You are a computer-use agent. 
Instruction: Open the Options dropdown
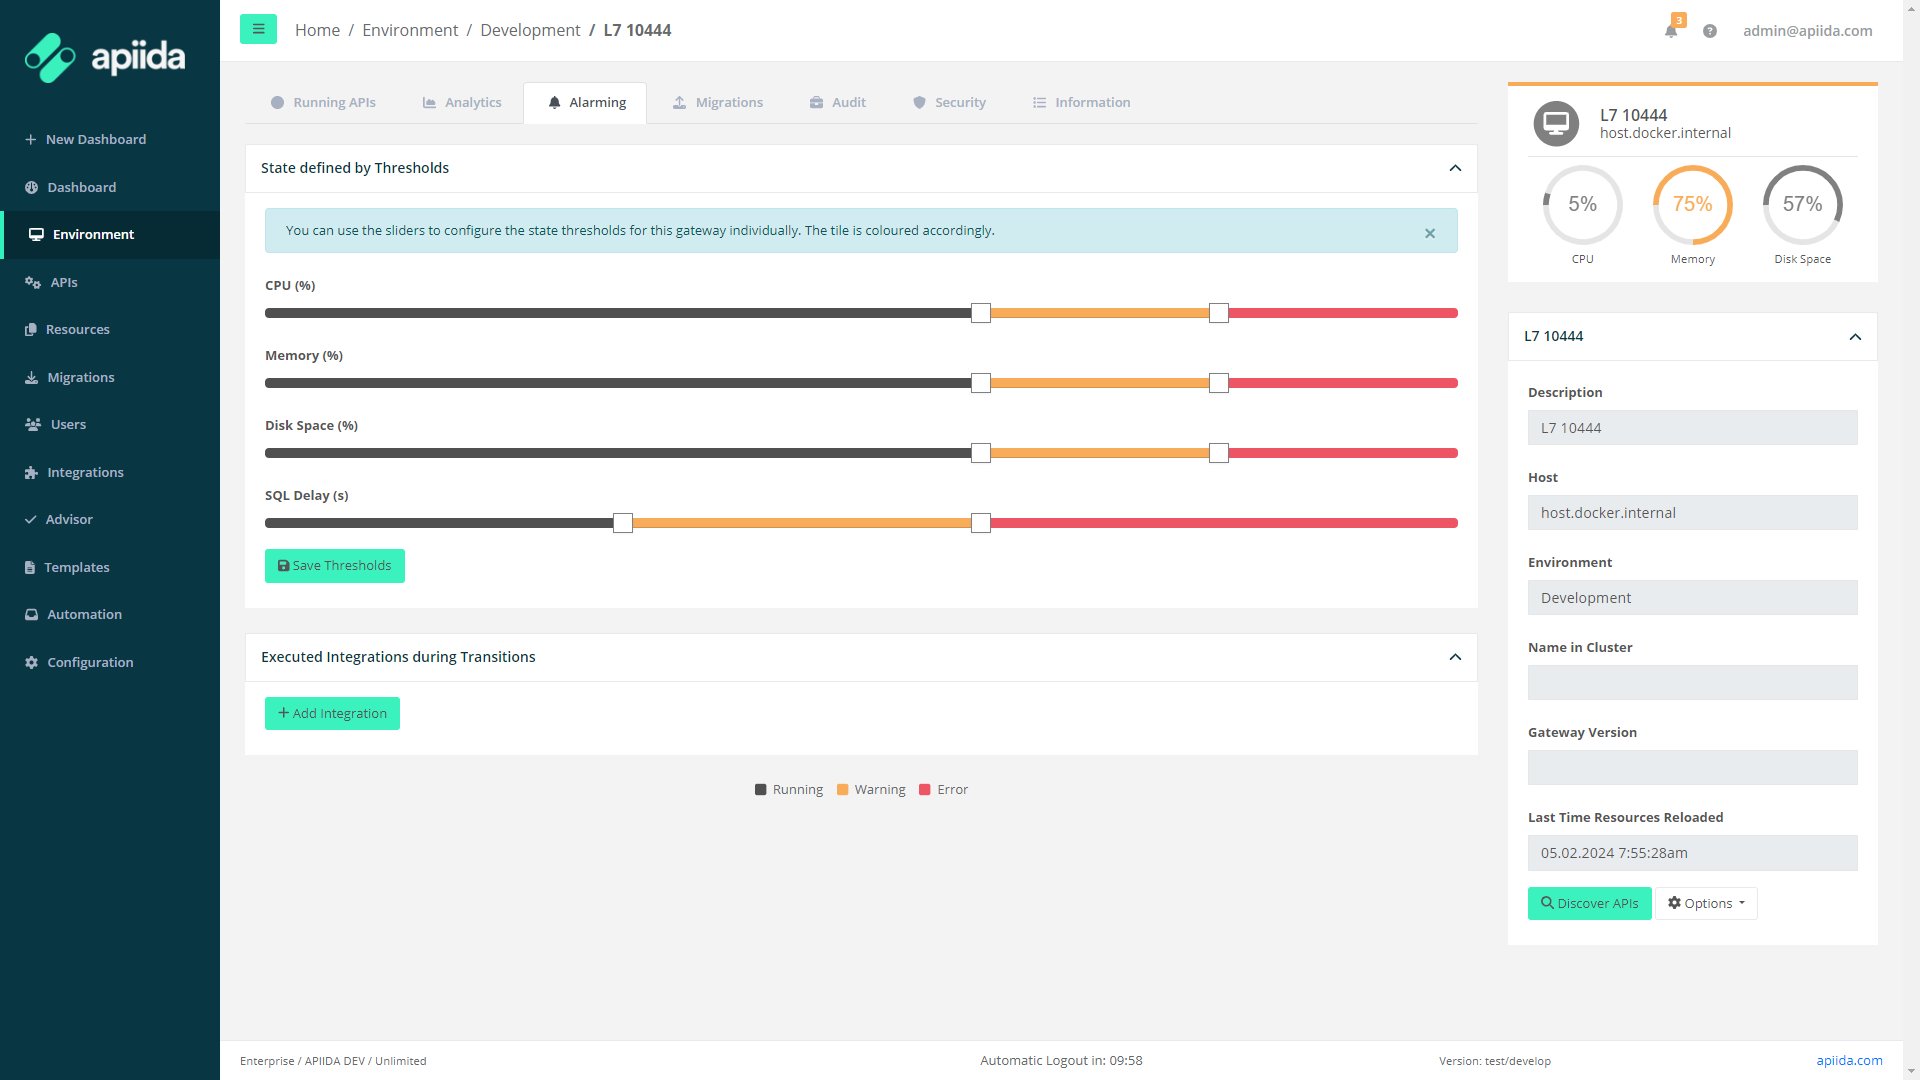coord(1706,903)
